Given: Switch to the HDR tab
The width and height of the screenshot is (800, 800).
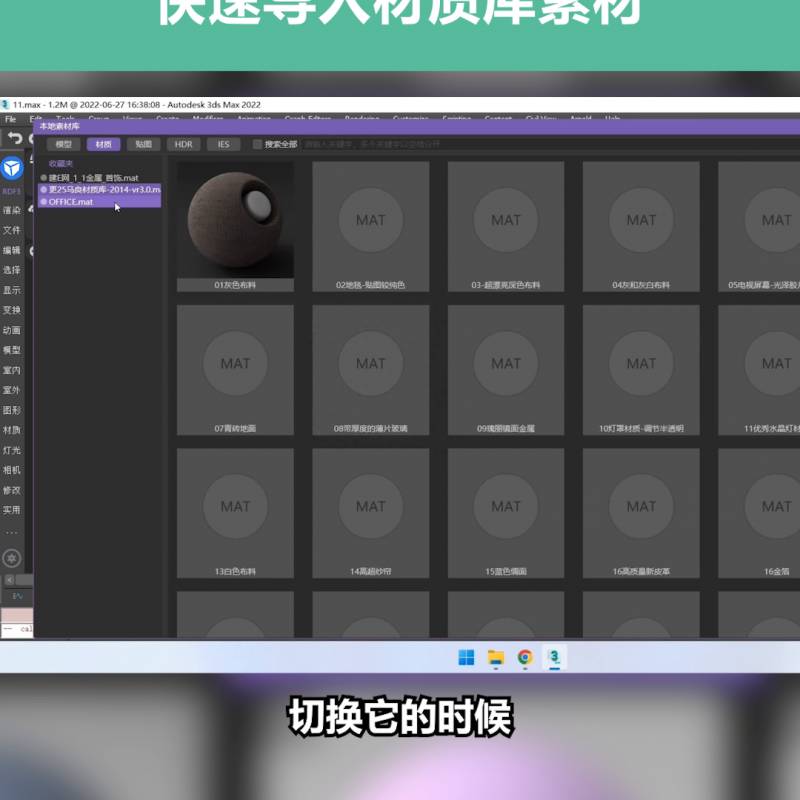Looking at the screenshot, I should coord(183,144).
